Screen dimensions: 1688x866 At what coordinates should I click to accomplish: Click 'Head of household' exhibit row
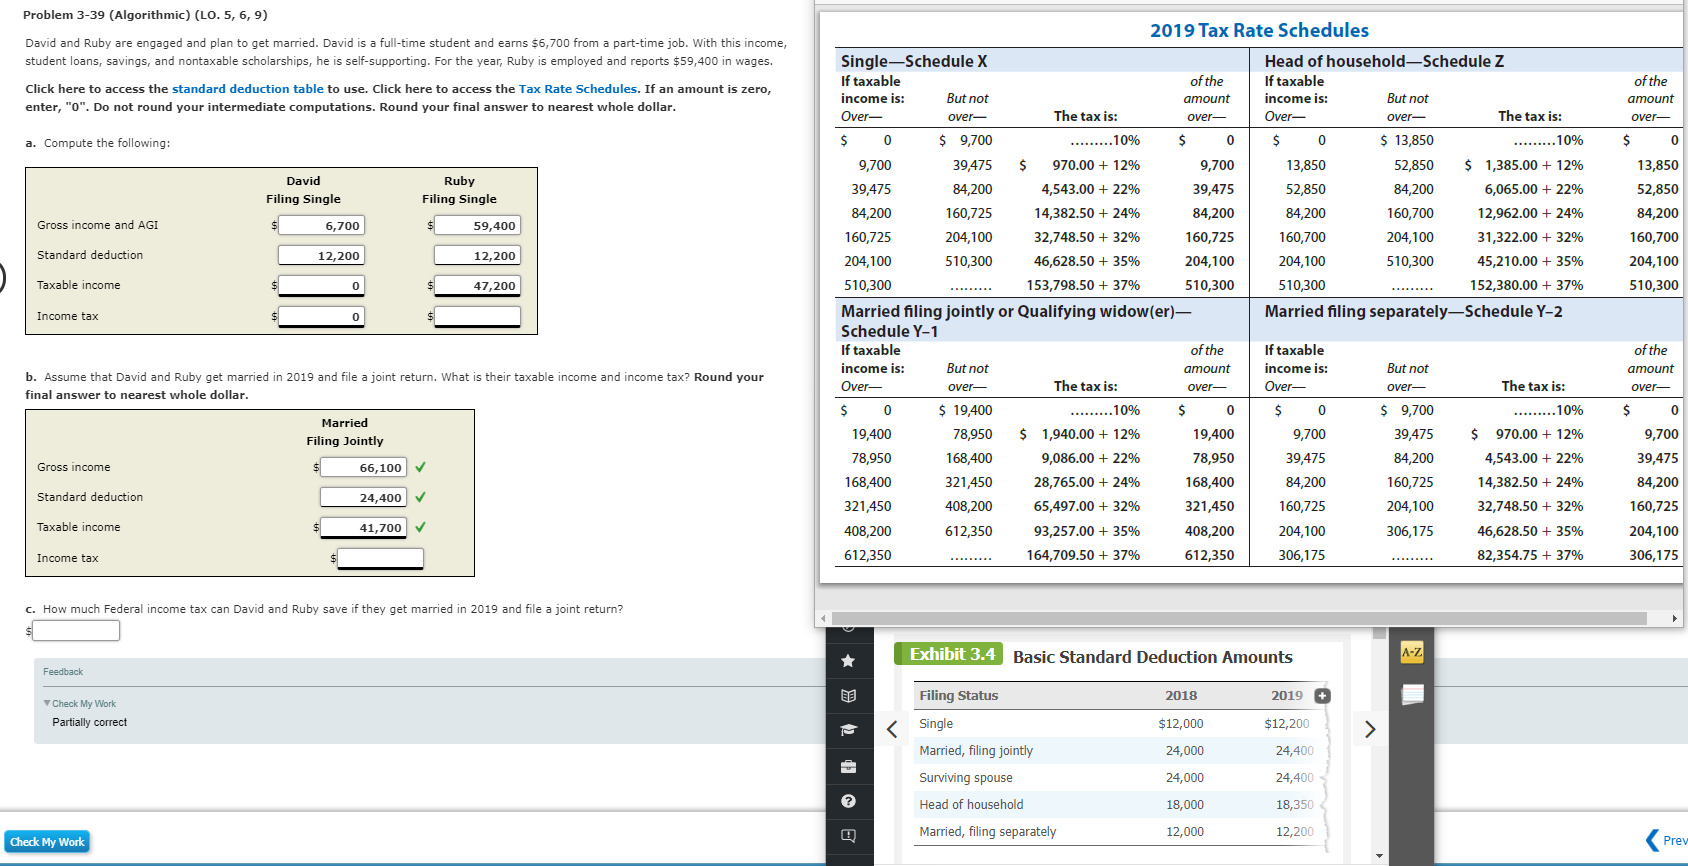pyautogui.click(x=1122, y=805)
